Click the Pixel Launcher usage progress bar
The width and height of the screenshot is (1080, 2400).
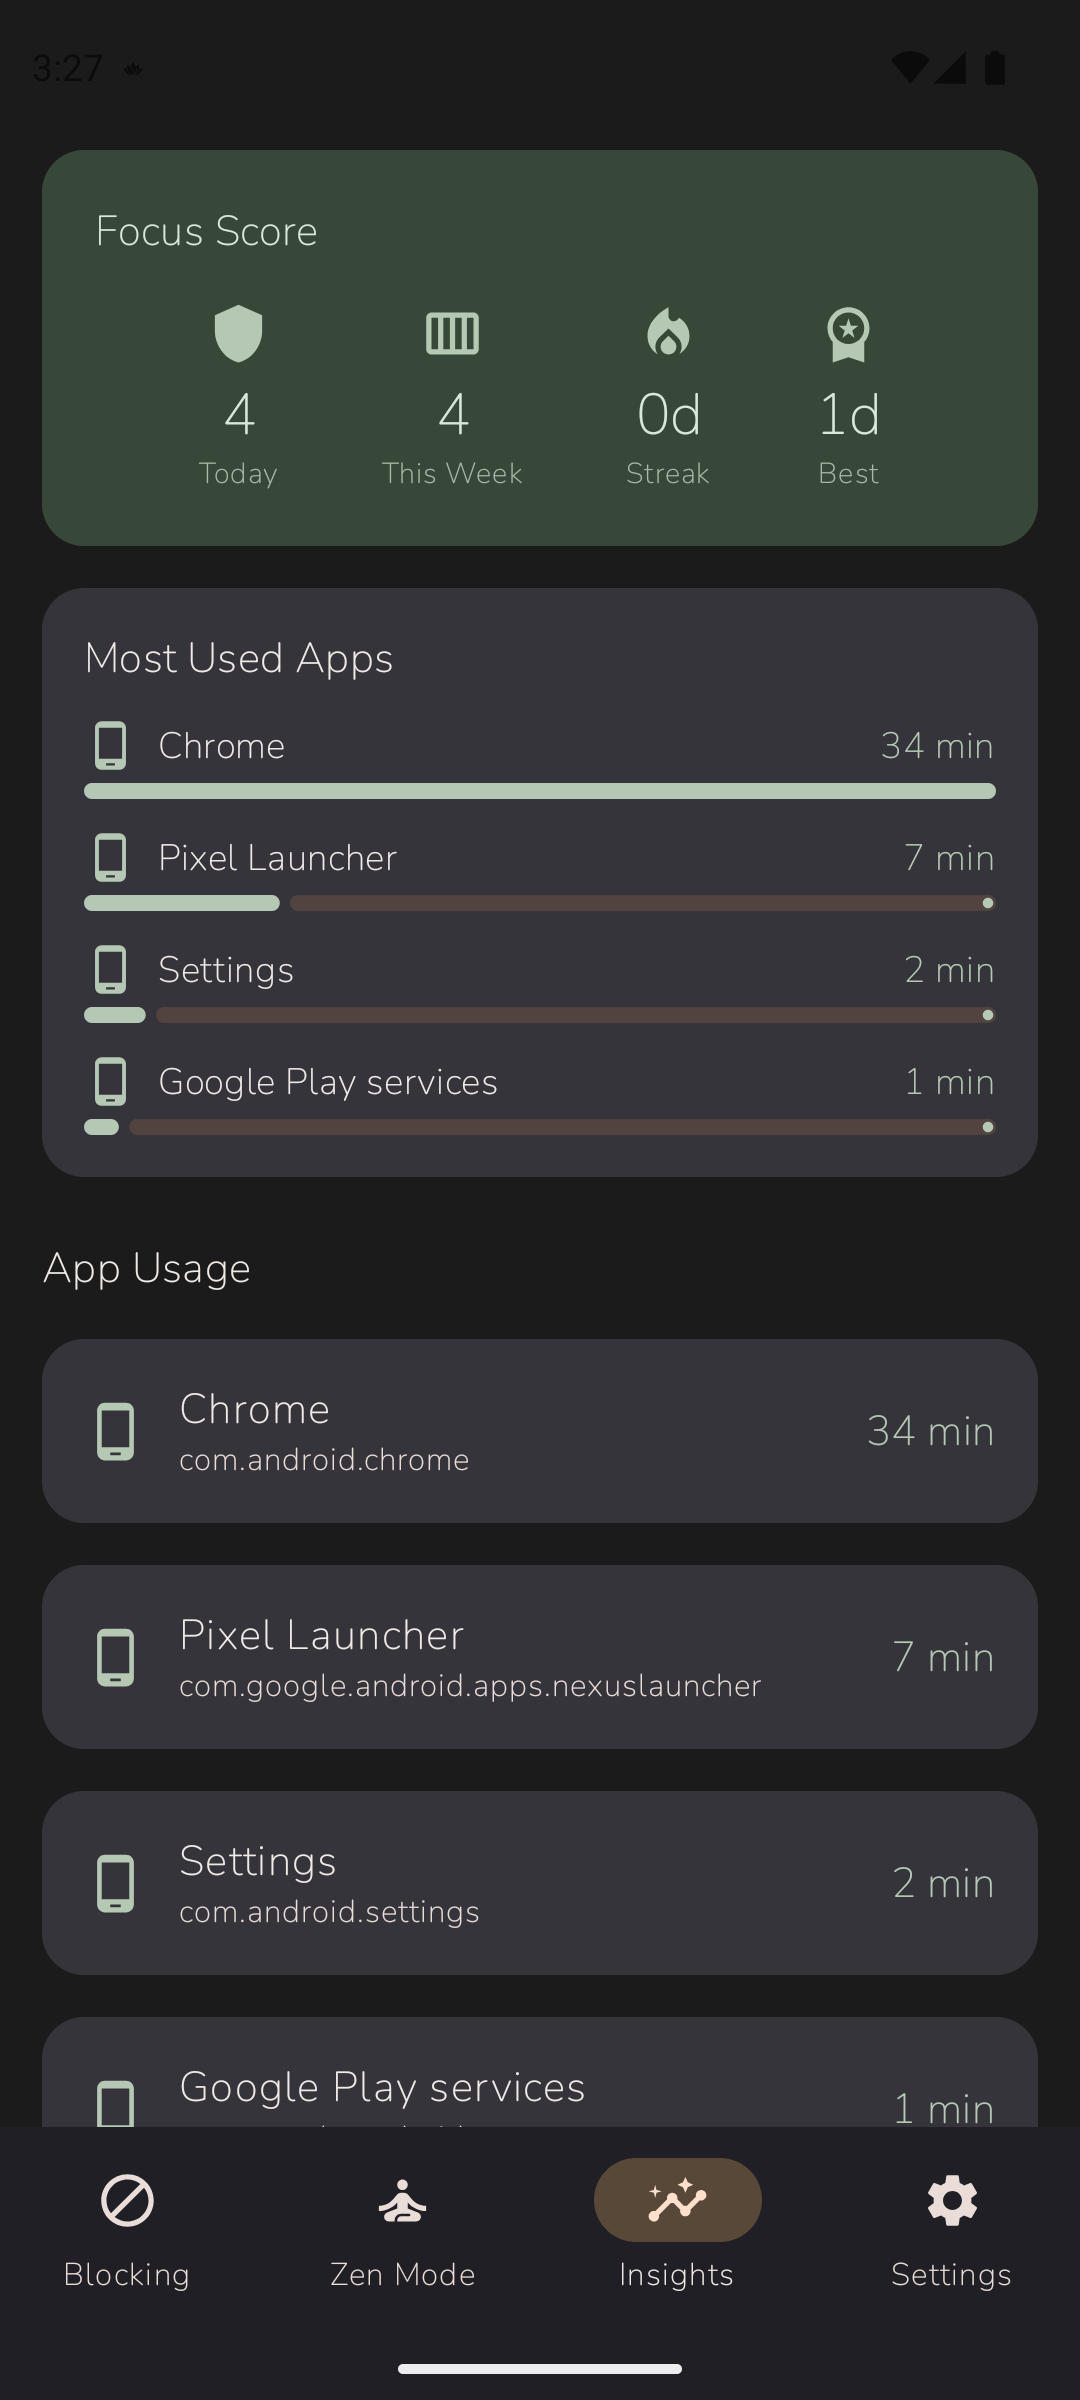point(540,903)
